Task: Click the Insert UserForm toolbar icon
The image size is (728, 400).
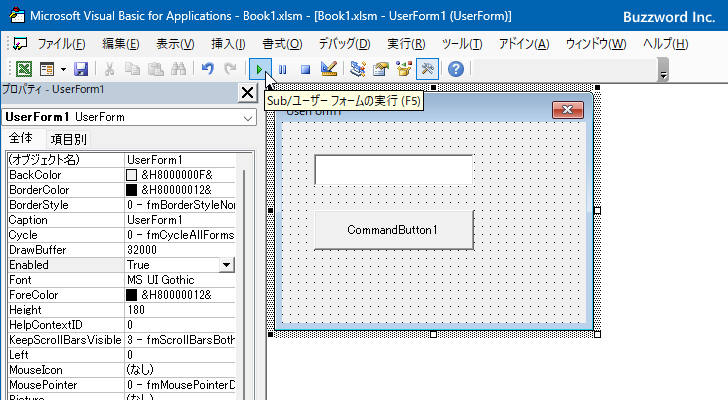Action: point(47,69)
